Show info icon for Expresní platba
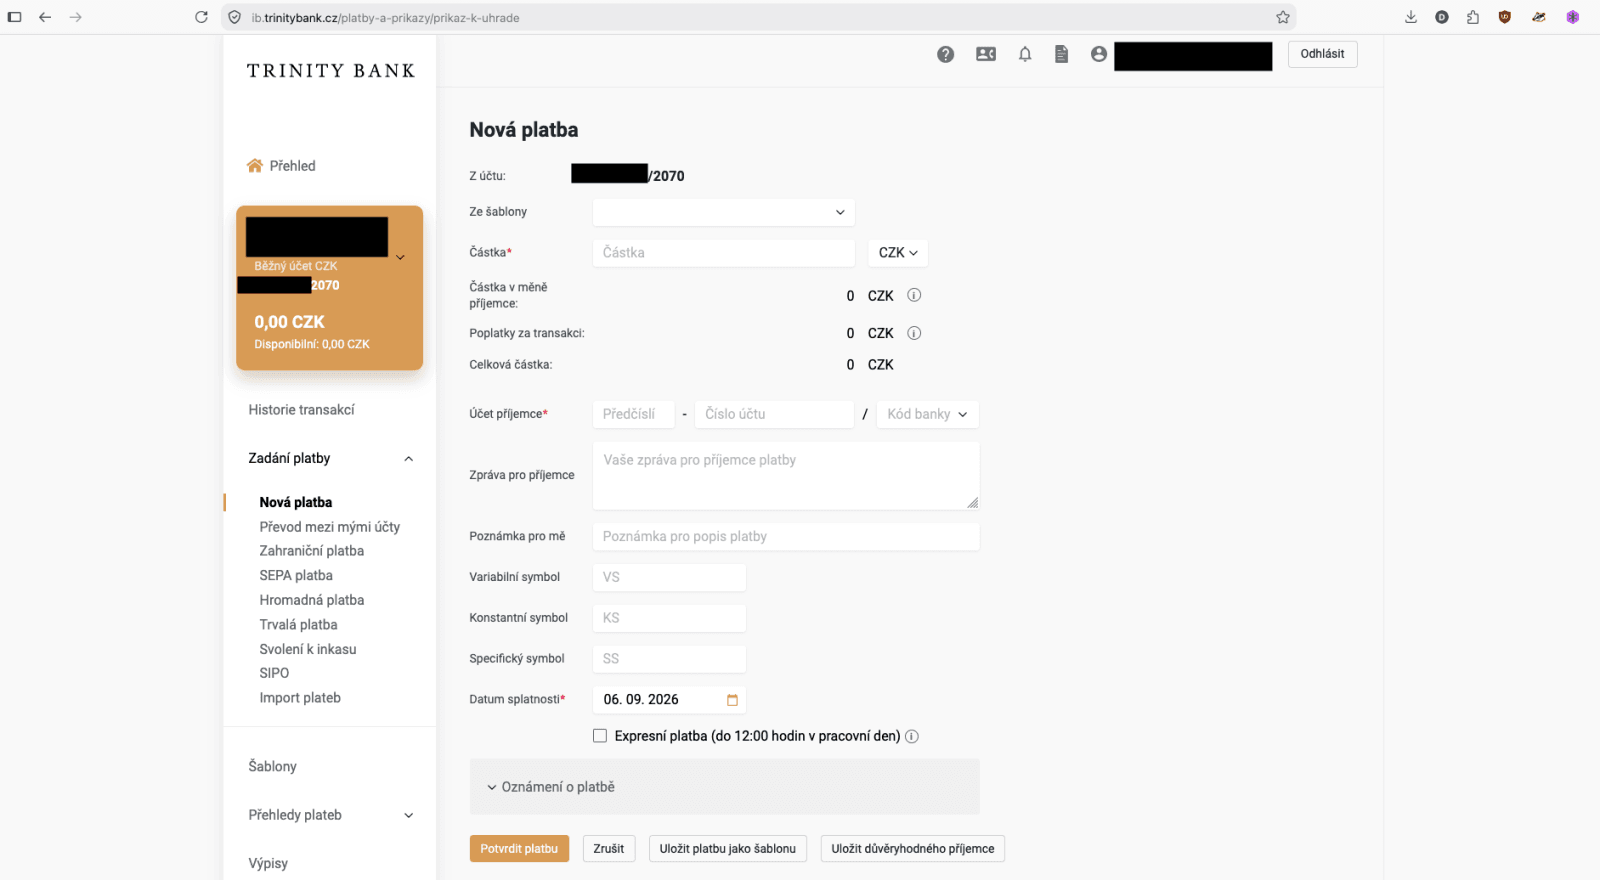 coord(912,737)
